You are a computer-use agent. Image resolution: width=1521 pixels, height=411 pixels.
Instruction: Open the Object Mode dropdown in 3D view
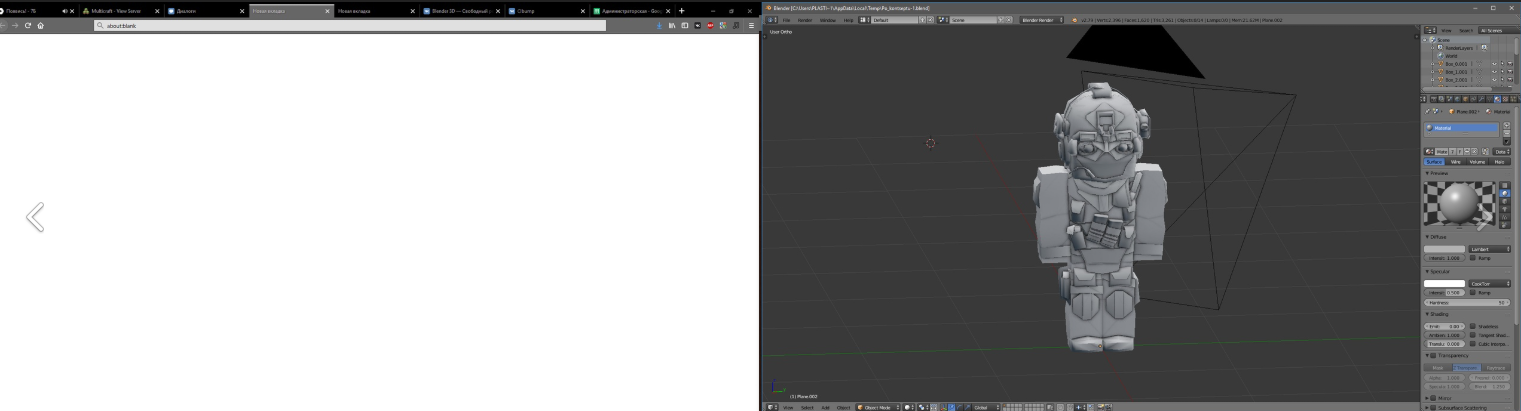click(x=878, y=407)
